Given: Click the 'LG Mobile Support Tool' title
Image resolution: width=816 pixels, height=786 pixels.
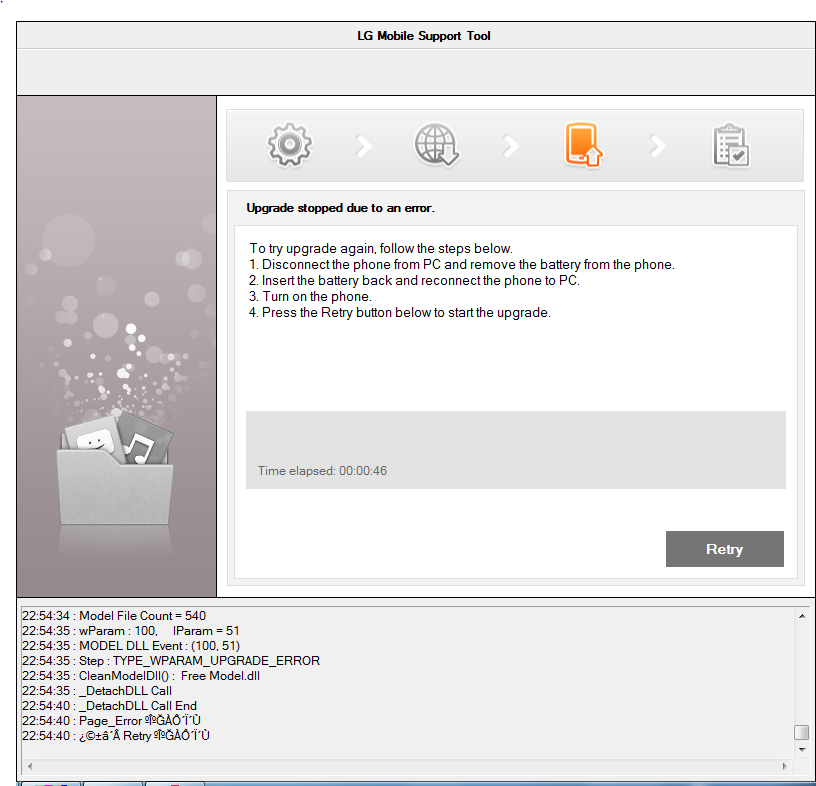Looking at the screenshot, I should (x=424, y=36).
